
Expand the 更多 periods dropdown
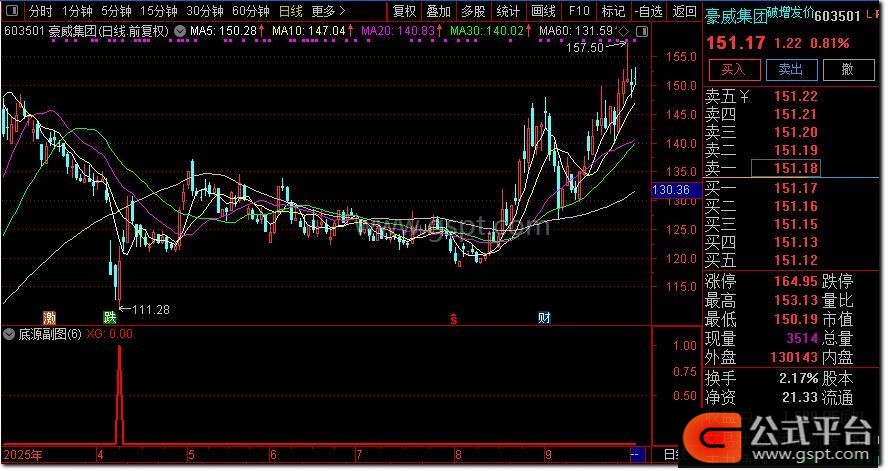(328, 12)
